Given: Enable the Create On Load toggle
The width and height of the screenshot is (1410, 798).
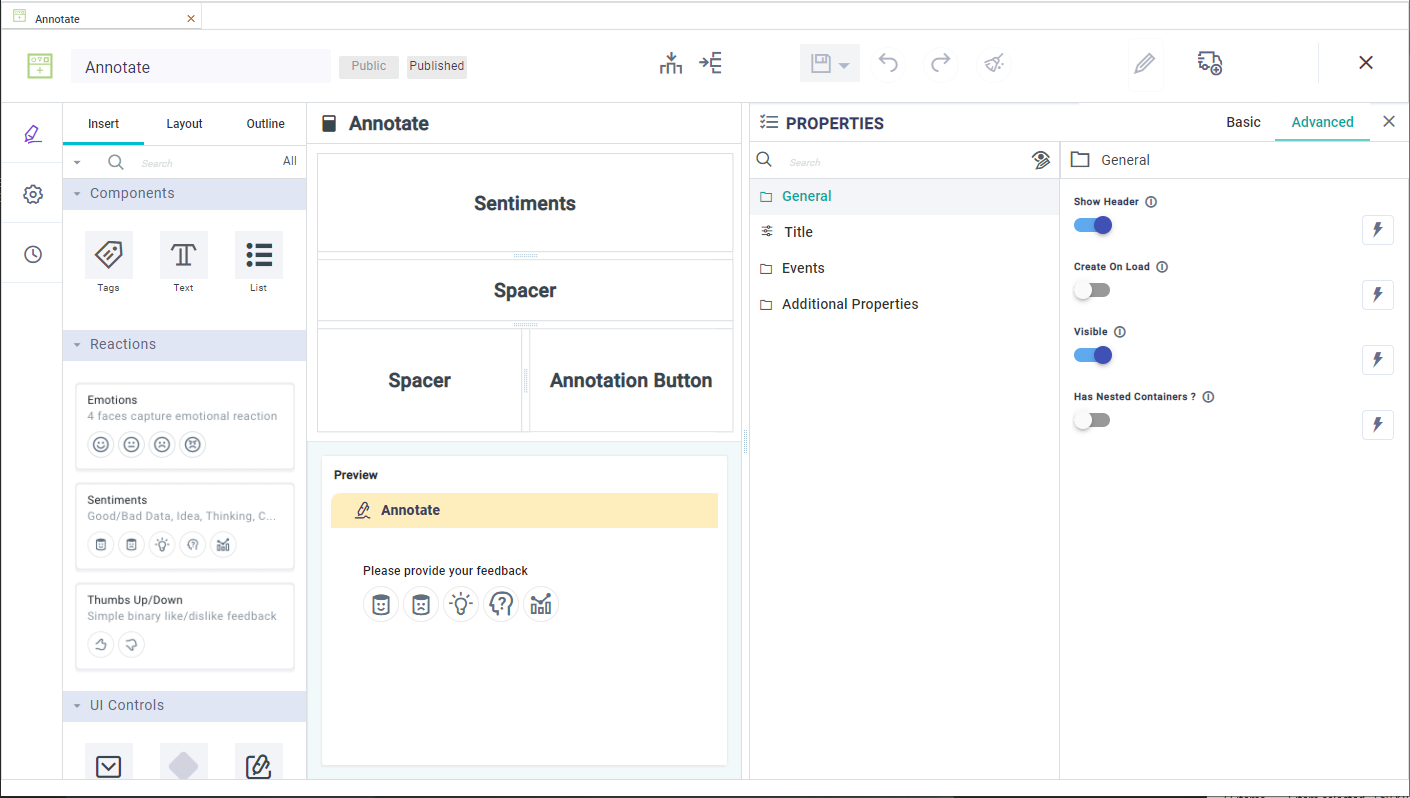Looking at the screenshot, I should click(1092, 290).
